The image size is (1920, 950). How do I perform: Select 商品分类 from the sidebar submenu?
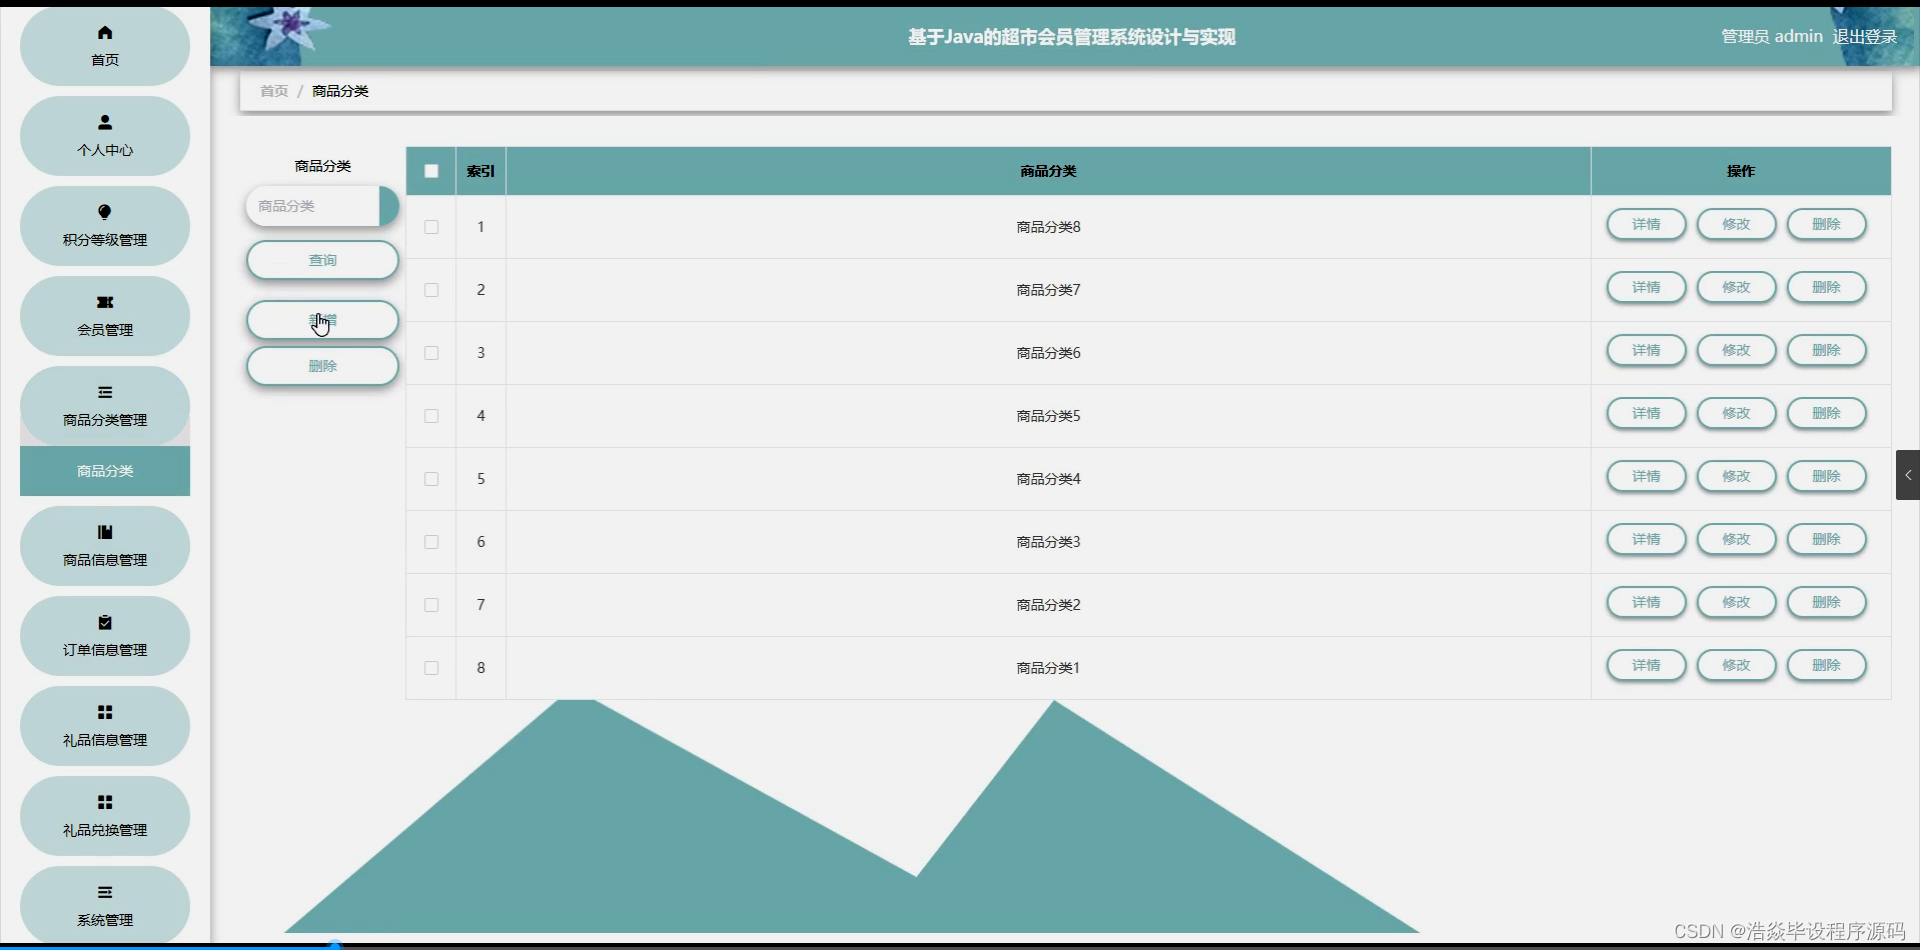(x=104, y=471)
